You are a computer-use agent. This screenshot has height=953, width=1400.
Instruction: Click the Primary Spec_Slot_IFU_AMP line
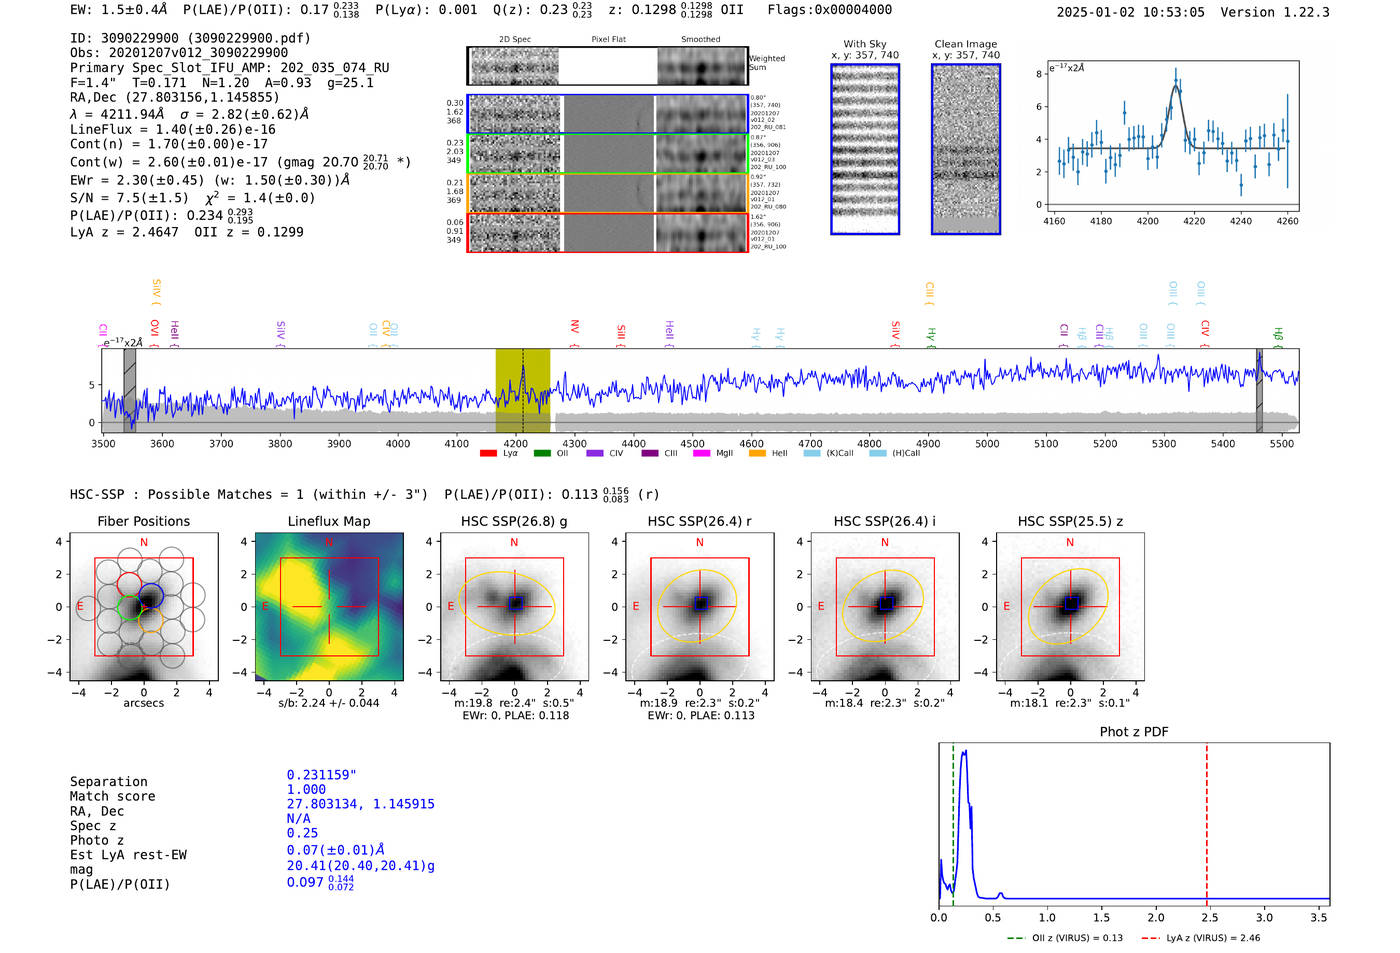point(230,68)
